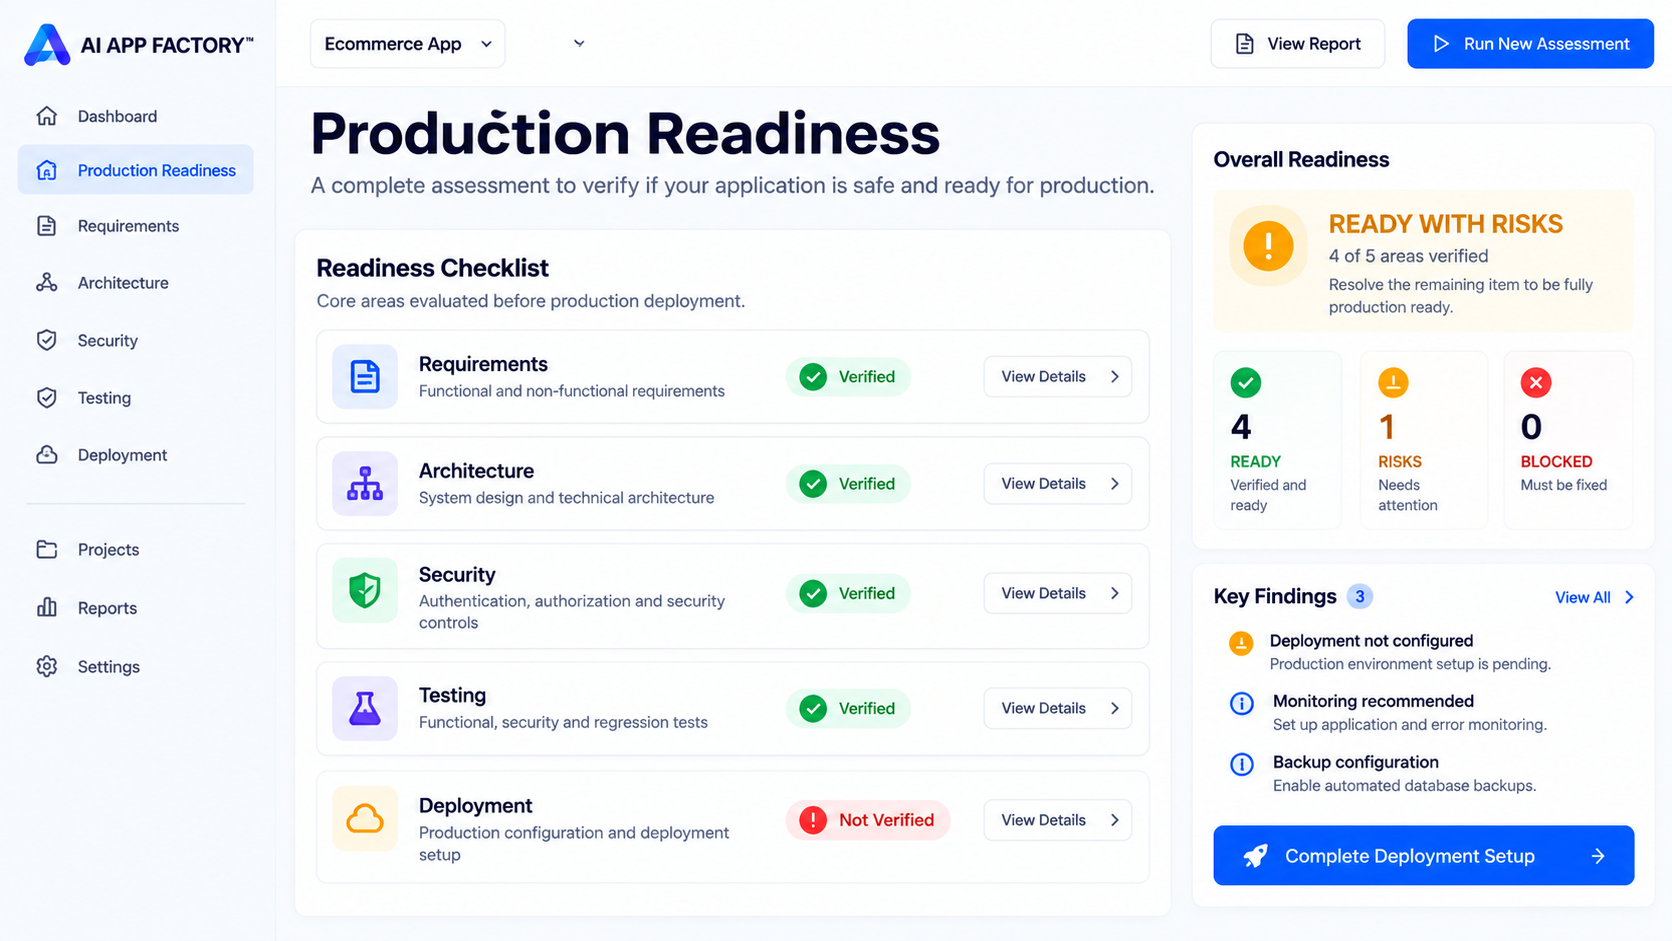This screenshot has height=941, width=1672.
Task: Open Architecture in sidebar menu
Action: coord(136,283)
